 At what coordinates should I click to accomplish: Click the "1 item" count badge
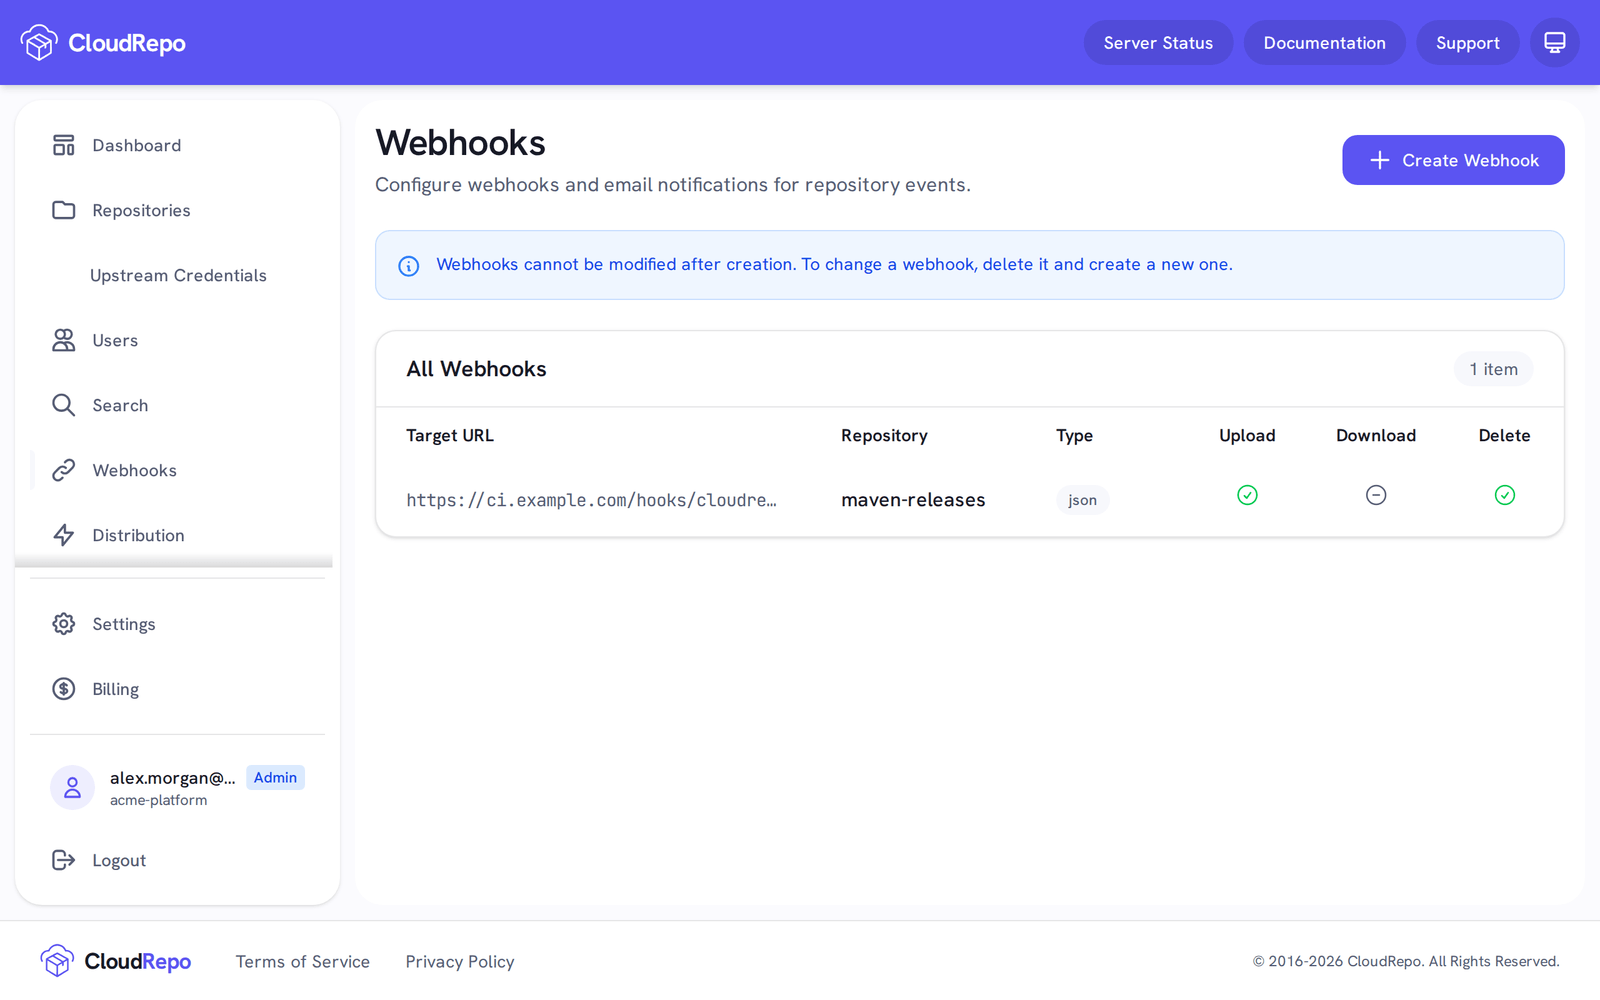point(1493,369)
